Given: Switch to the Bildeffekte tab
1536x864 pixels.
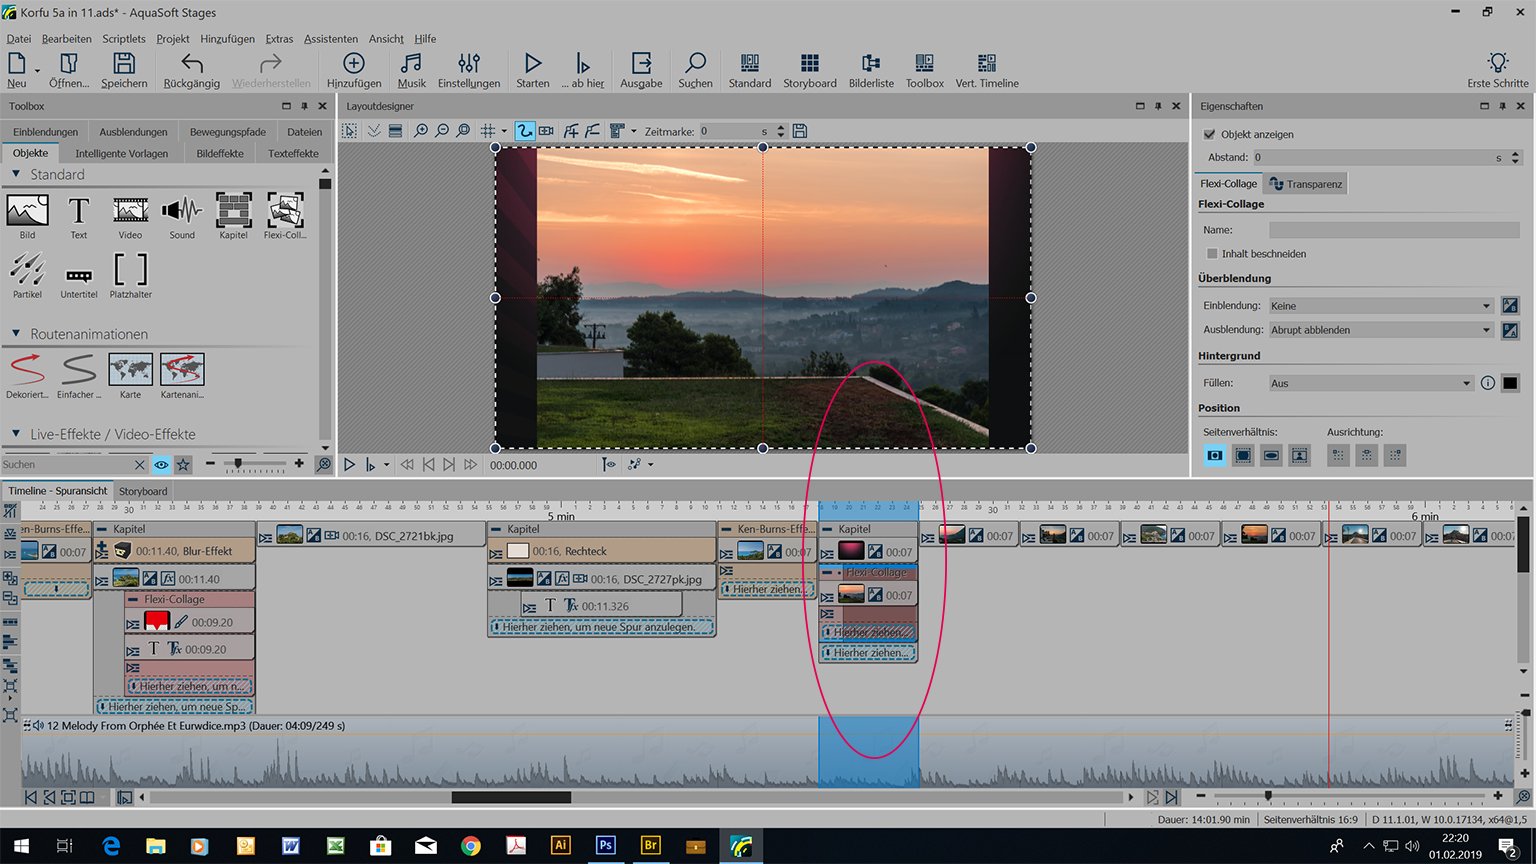Looking at the screenshot, I should tap(220, 154).
